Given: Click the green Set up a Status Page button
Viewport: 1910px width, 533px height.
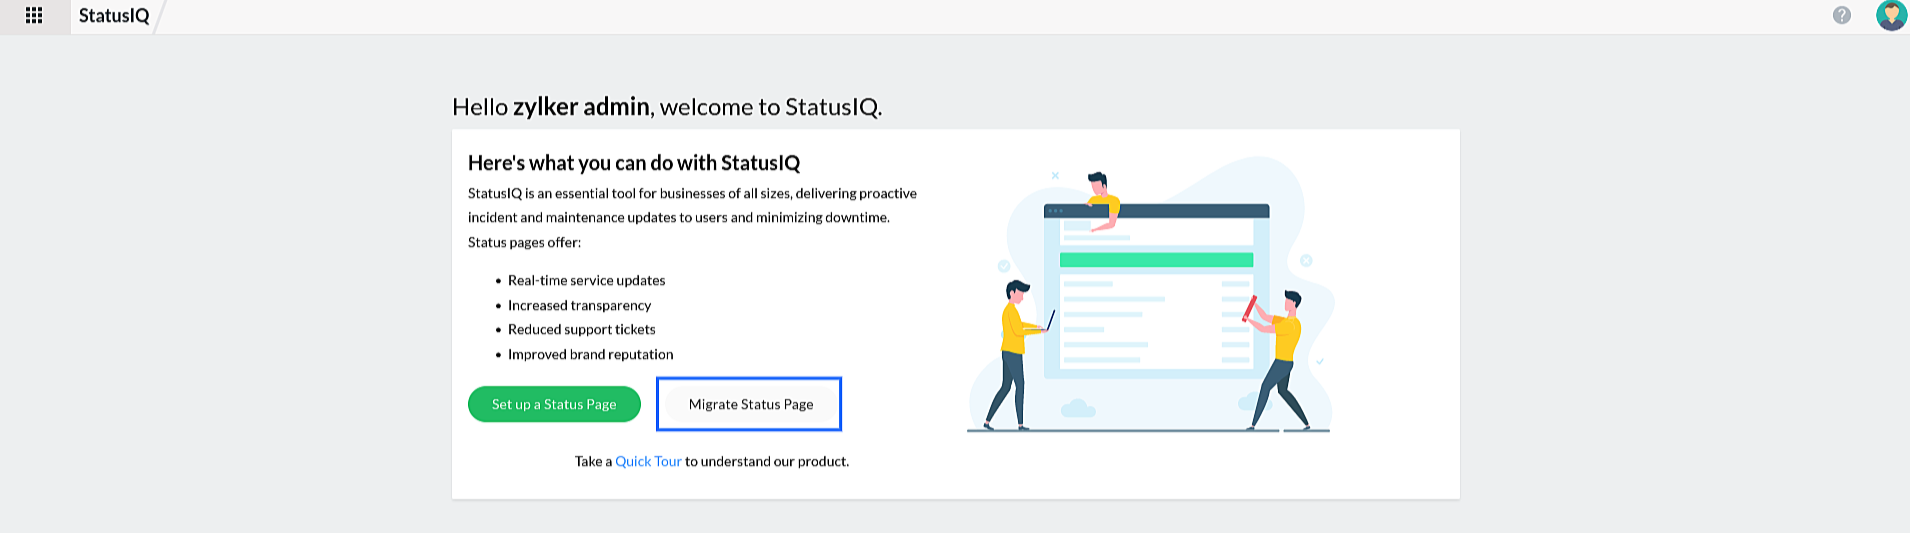Looking at the screenshot, I should click(554, 404).
